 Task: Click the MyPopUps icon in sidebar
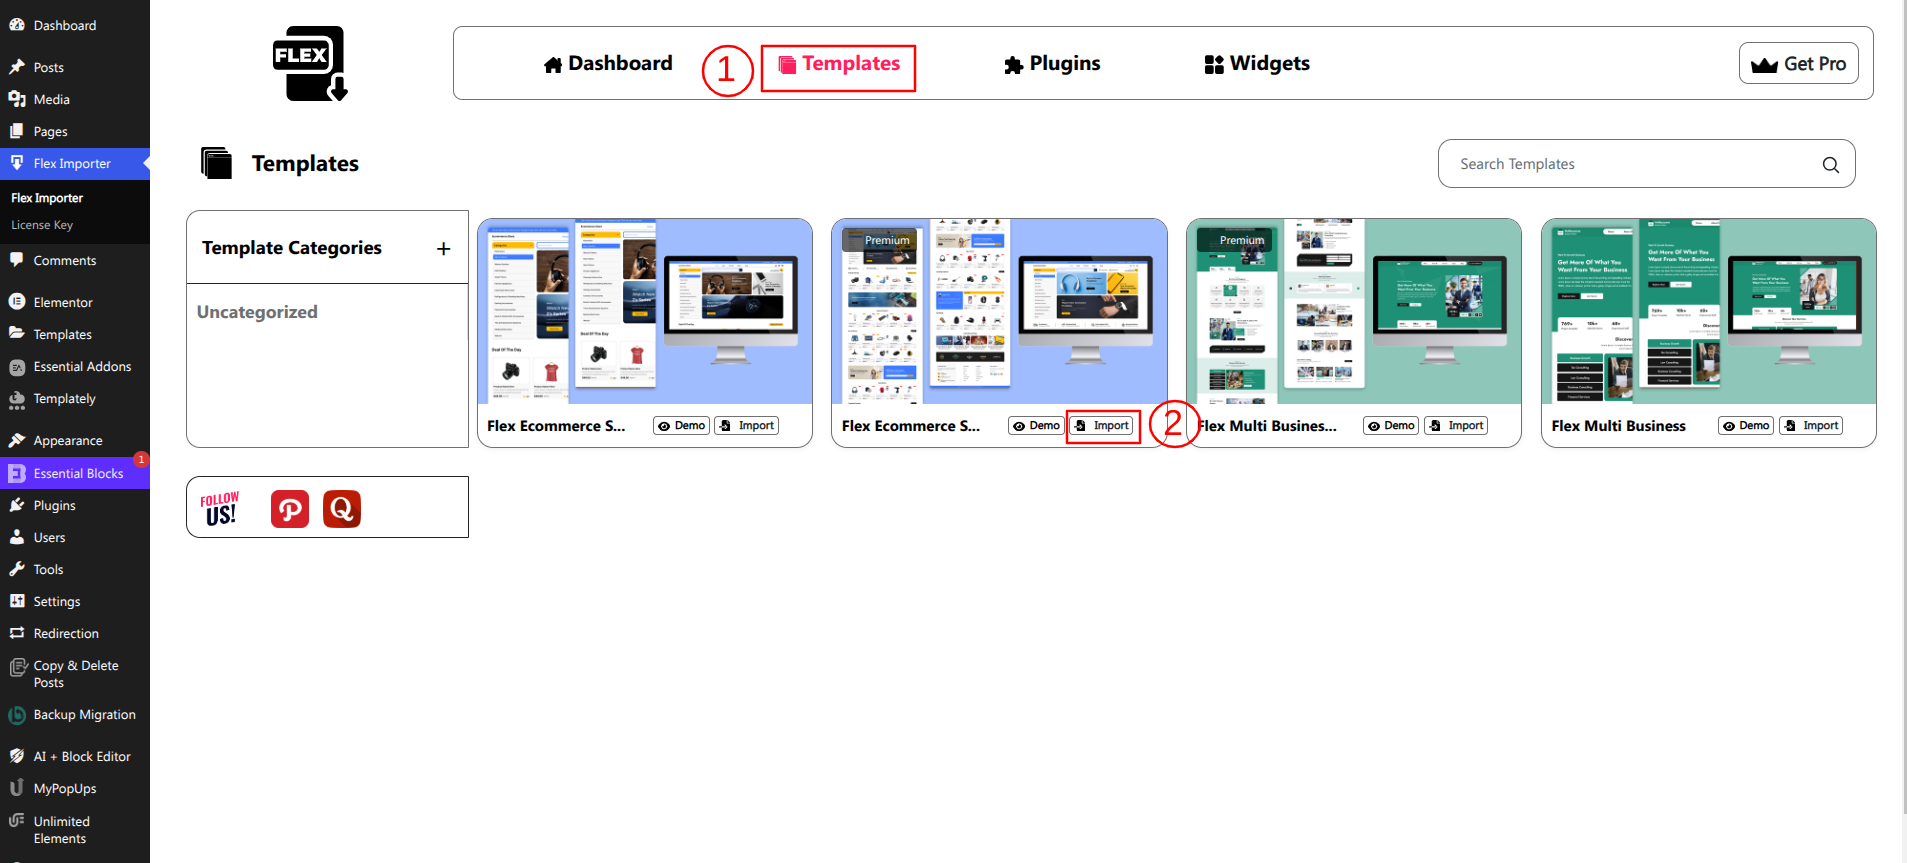(17, 788)
